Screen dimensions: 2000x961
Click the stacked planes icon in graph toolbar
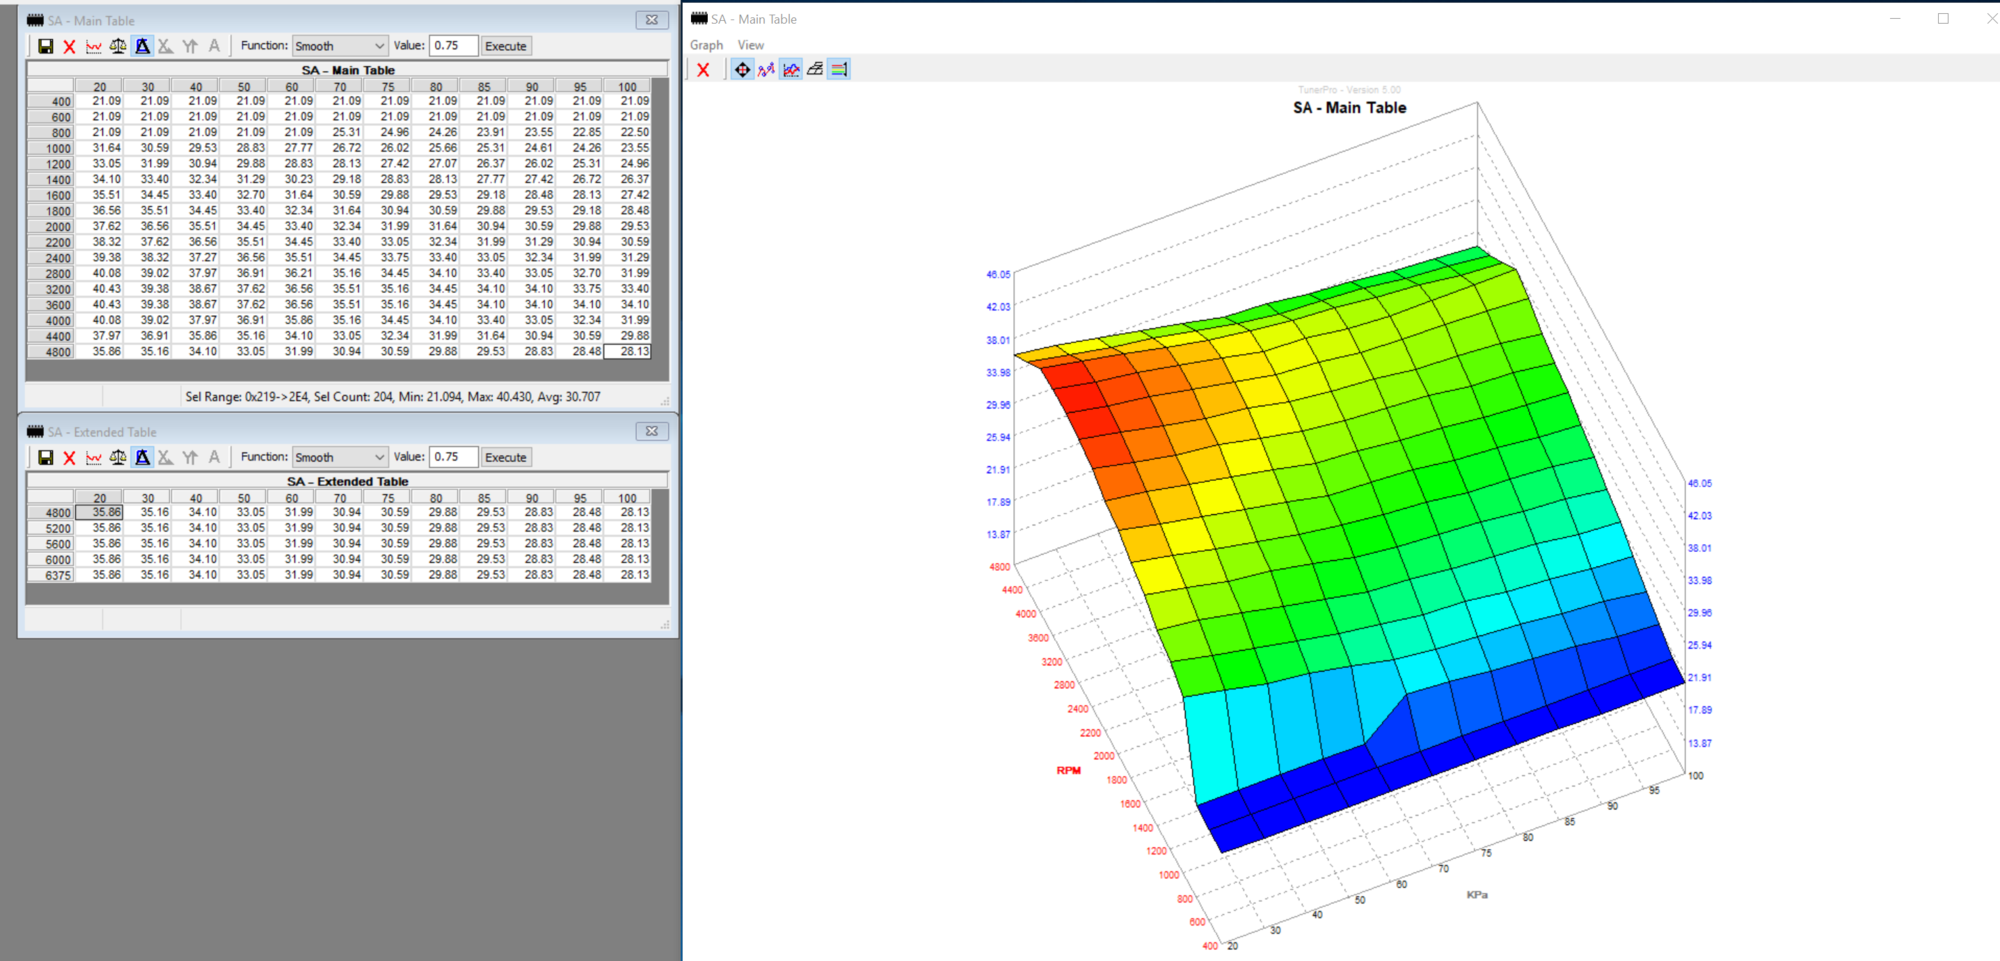[815, 70]
